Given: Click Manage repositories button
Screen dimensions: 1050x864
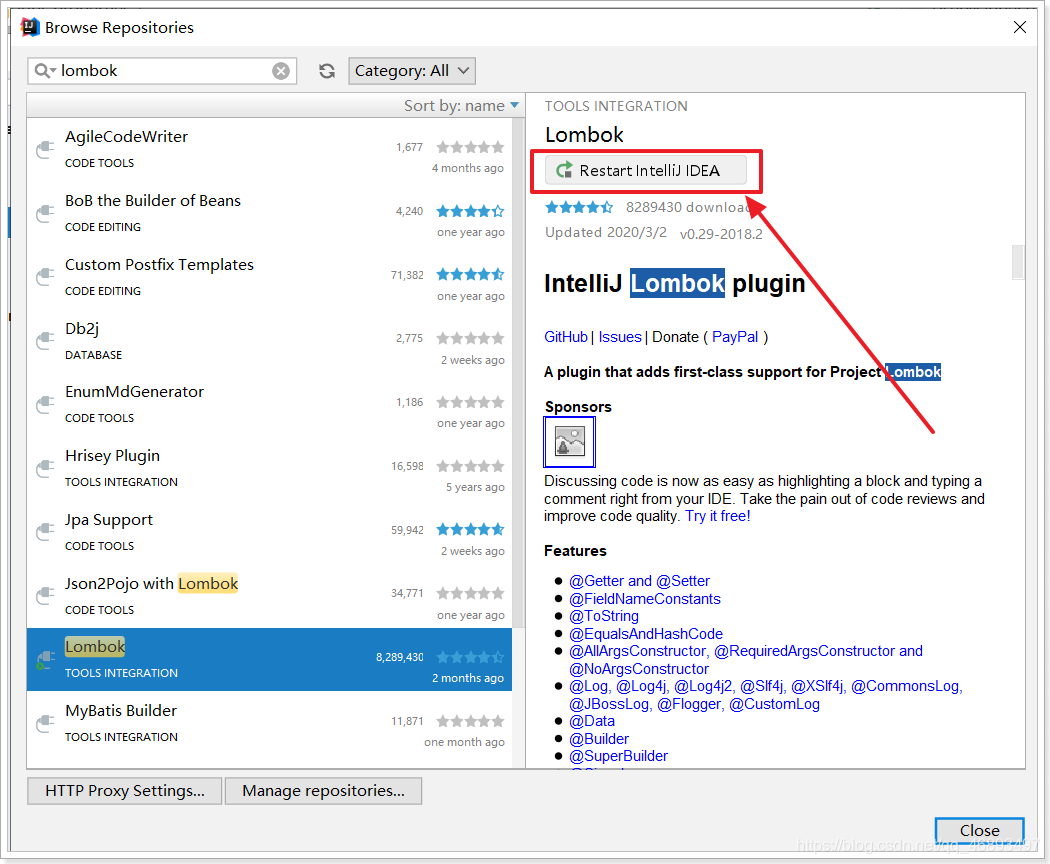Looking at the screenshot, I should 323,791.
